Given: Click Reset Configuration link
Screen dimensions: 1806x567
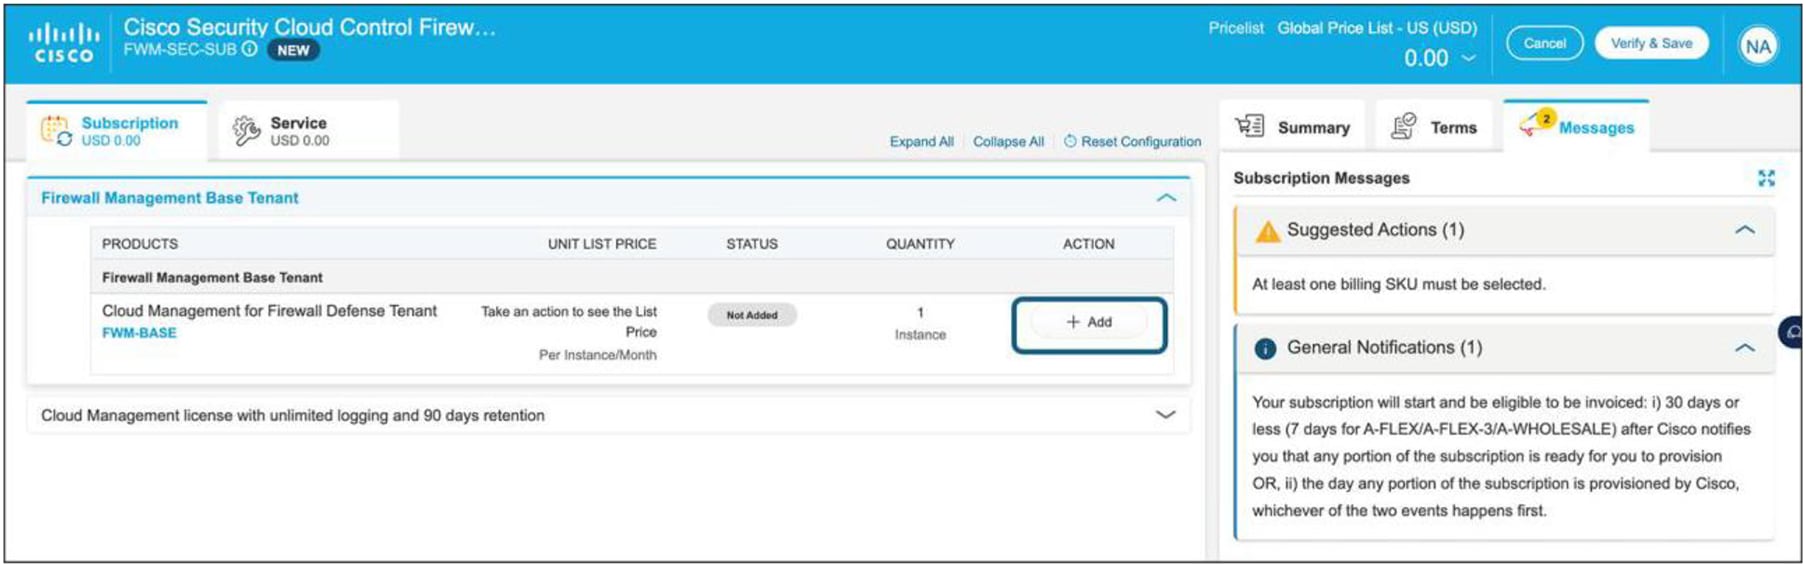Looking at the screenshot, I should (1133, 142).
